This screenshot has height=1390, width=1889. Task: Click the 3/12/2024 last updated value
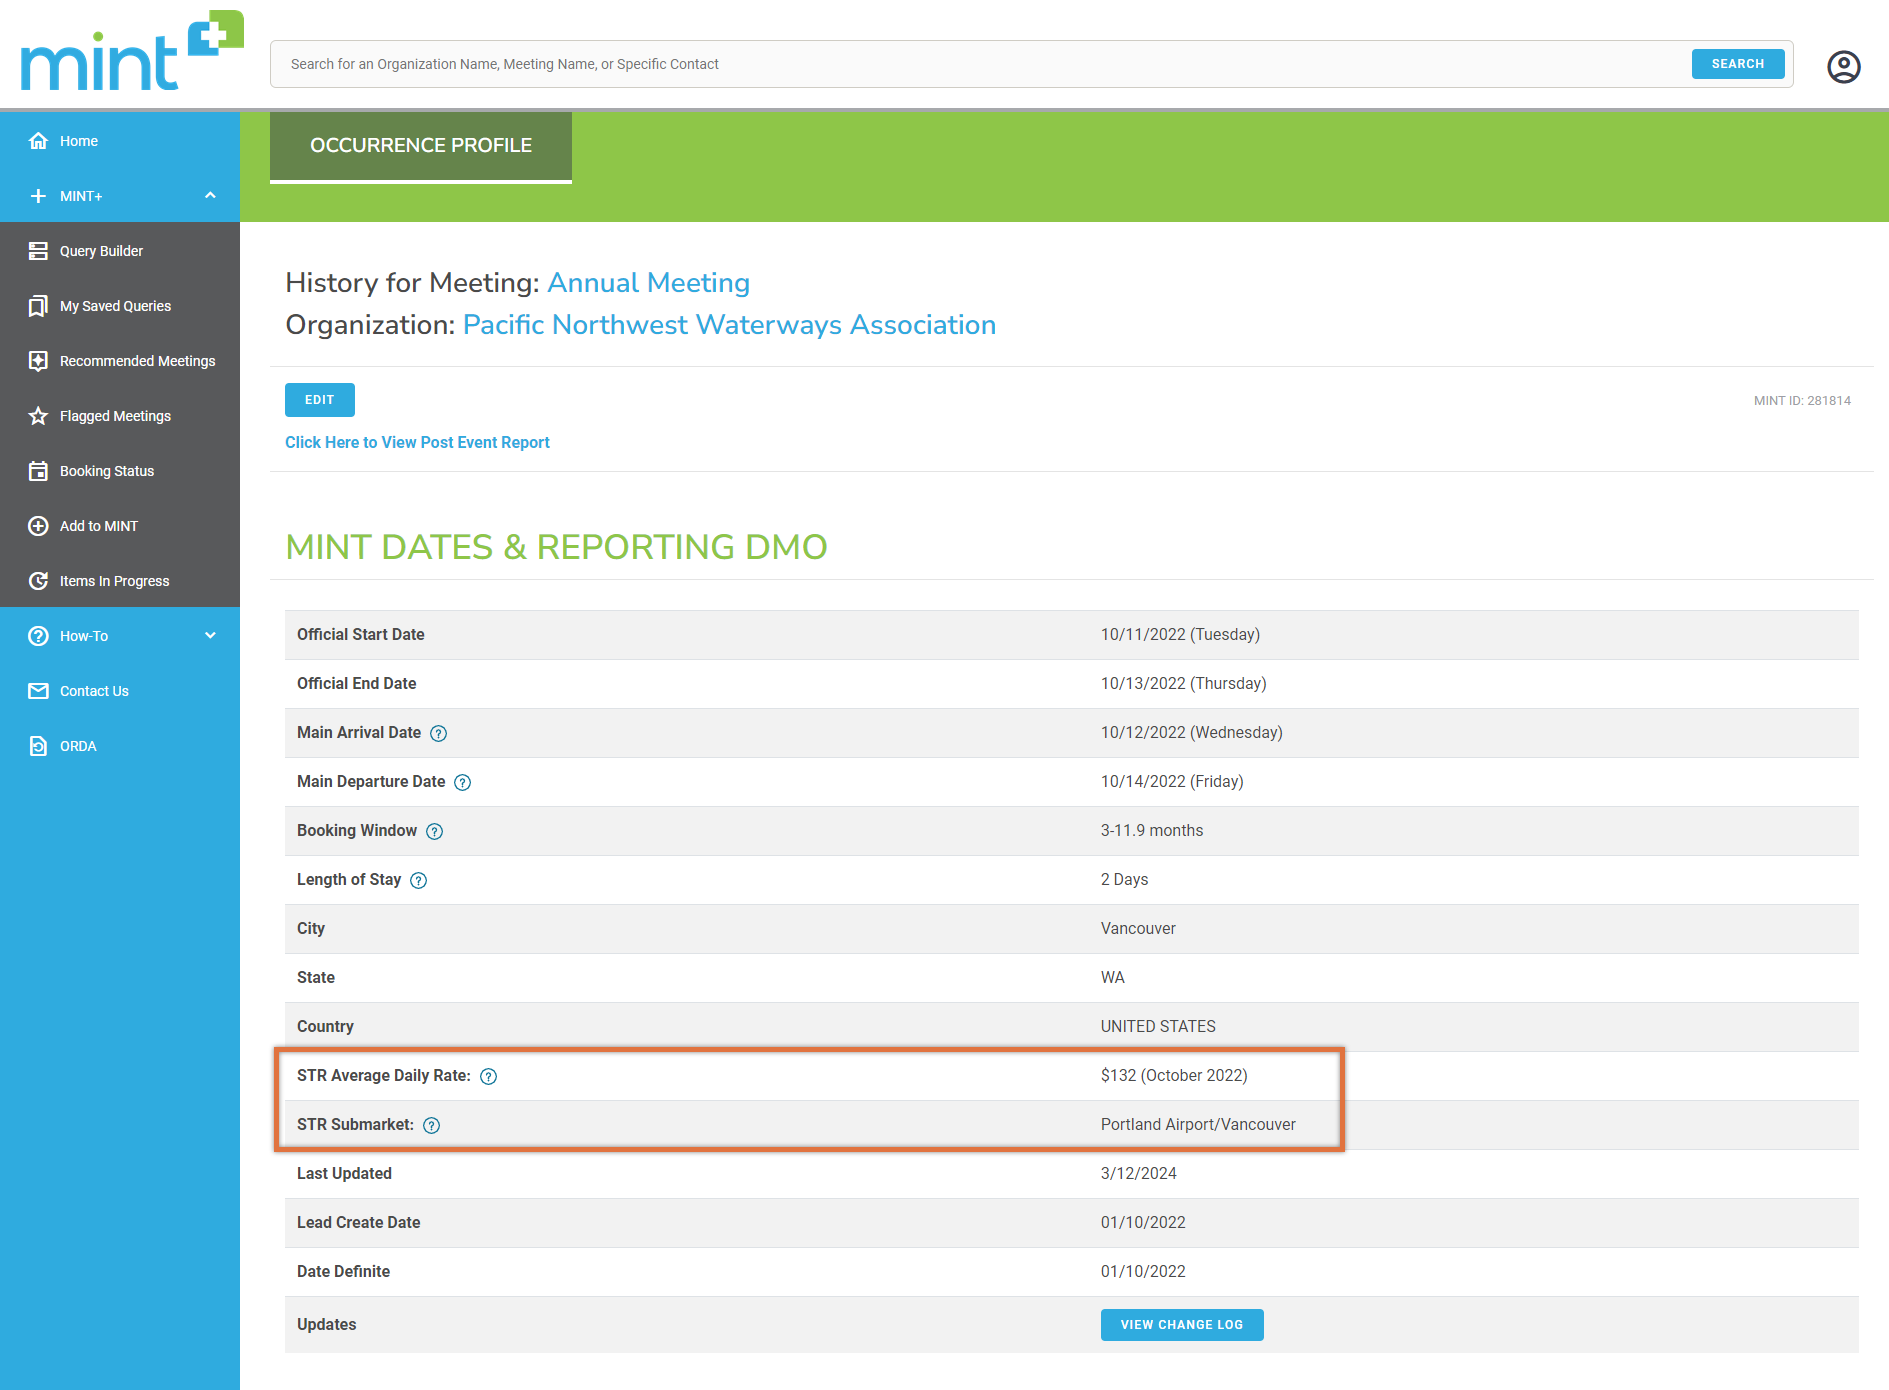click(1138, 1174)
